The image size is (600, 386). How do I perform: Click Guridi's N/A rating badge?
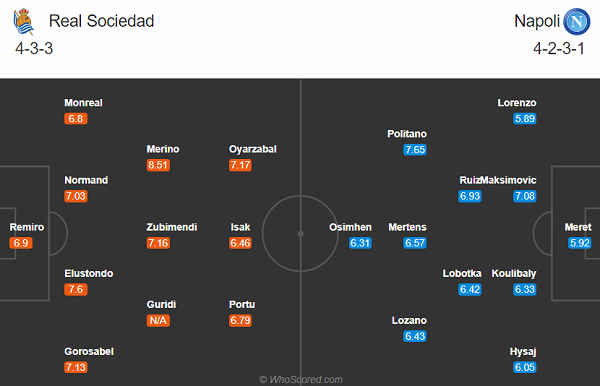[x=158, y=320]
